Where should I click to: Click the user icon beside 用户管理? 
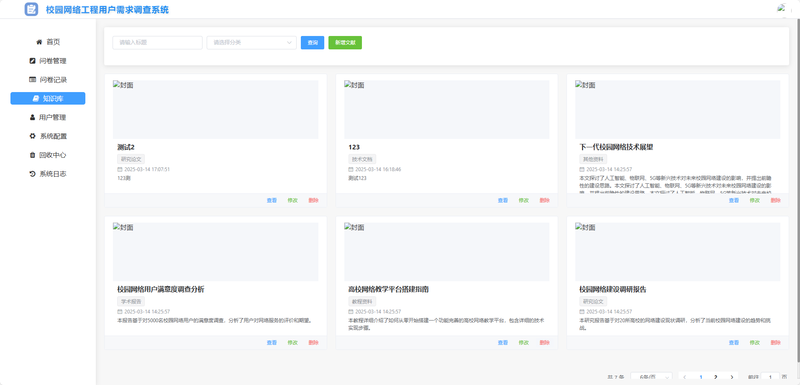click(33, 117)
